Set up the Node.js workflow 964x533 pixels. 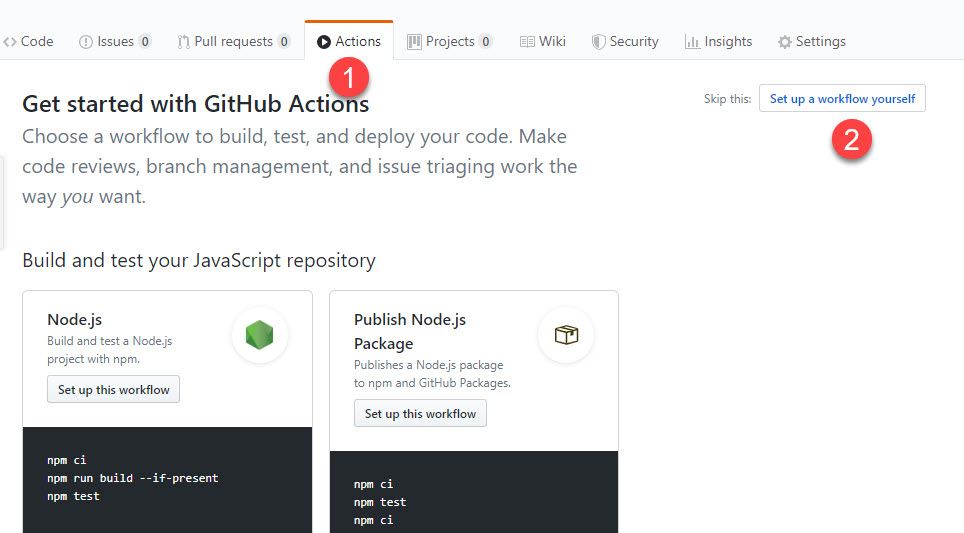114,389
